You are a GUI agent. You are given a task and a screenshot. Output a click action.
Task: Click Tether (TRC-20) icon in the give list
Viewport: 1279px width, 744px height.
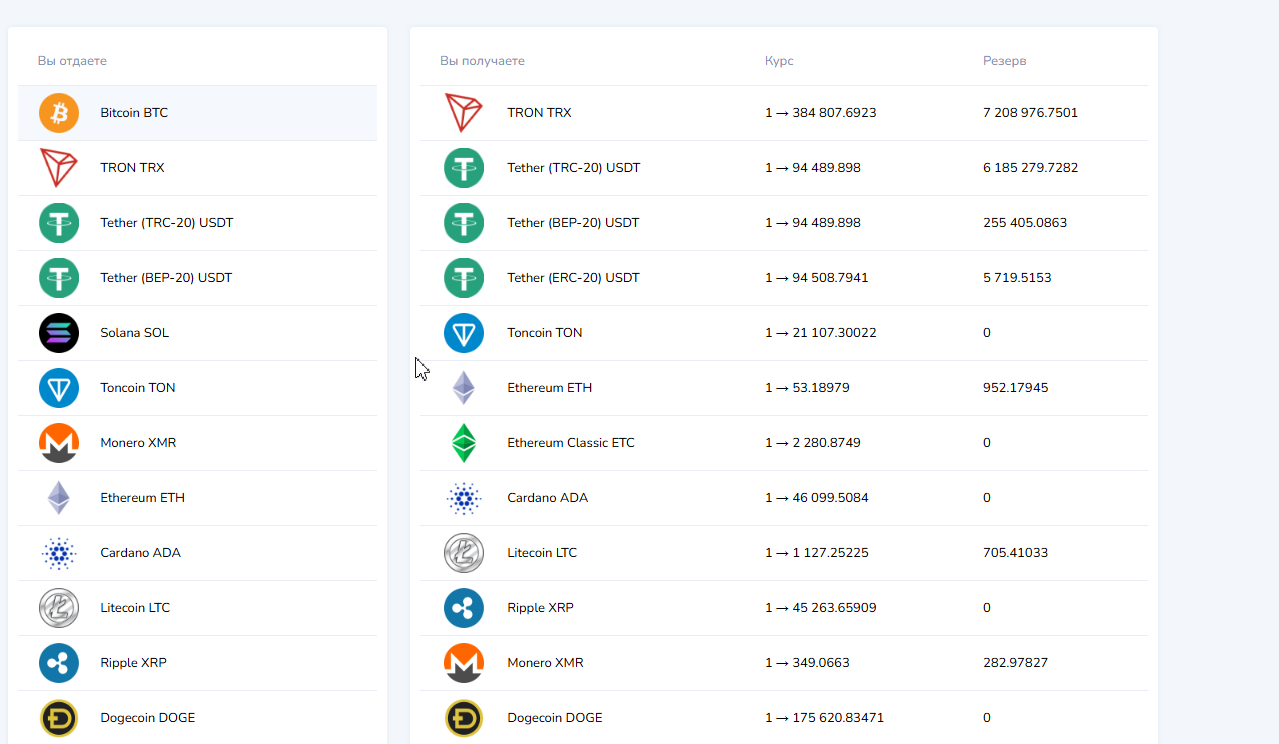[x=59, y=223]
